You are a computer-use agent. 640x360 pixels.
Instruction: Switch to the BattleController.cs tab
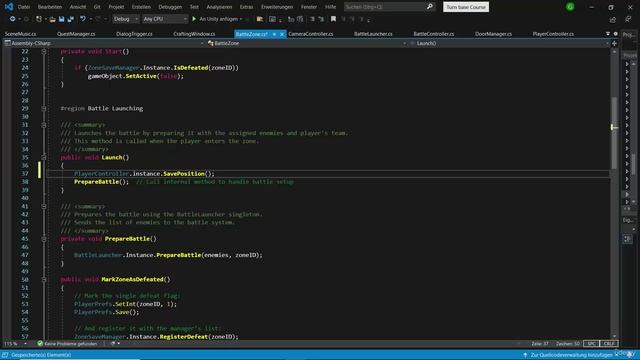point(434,34)
